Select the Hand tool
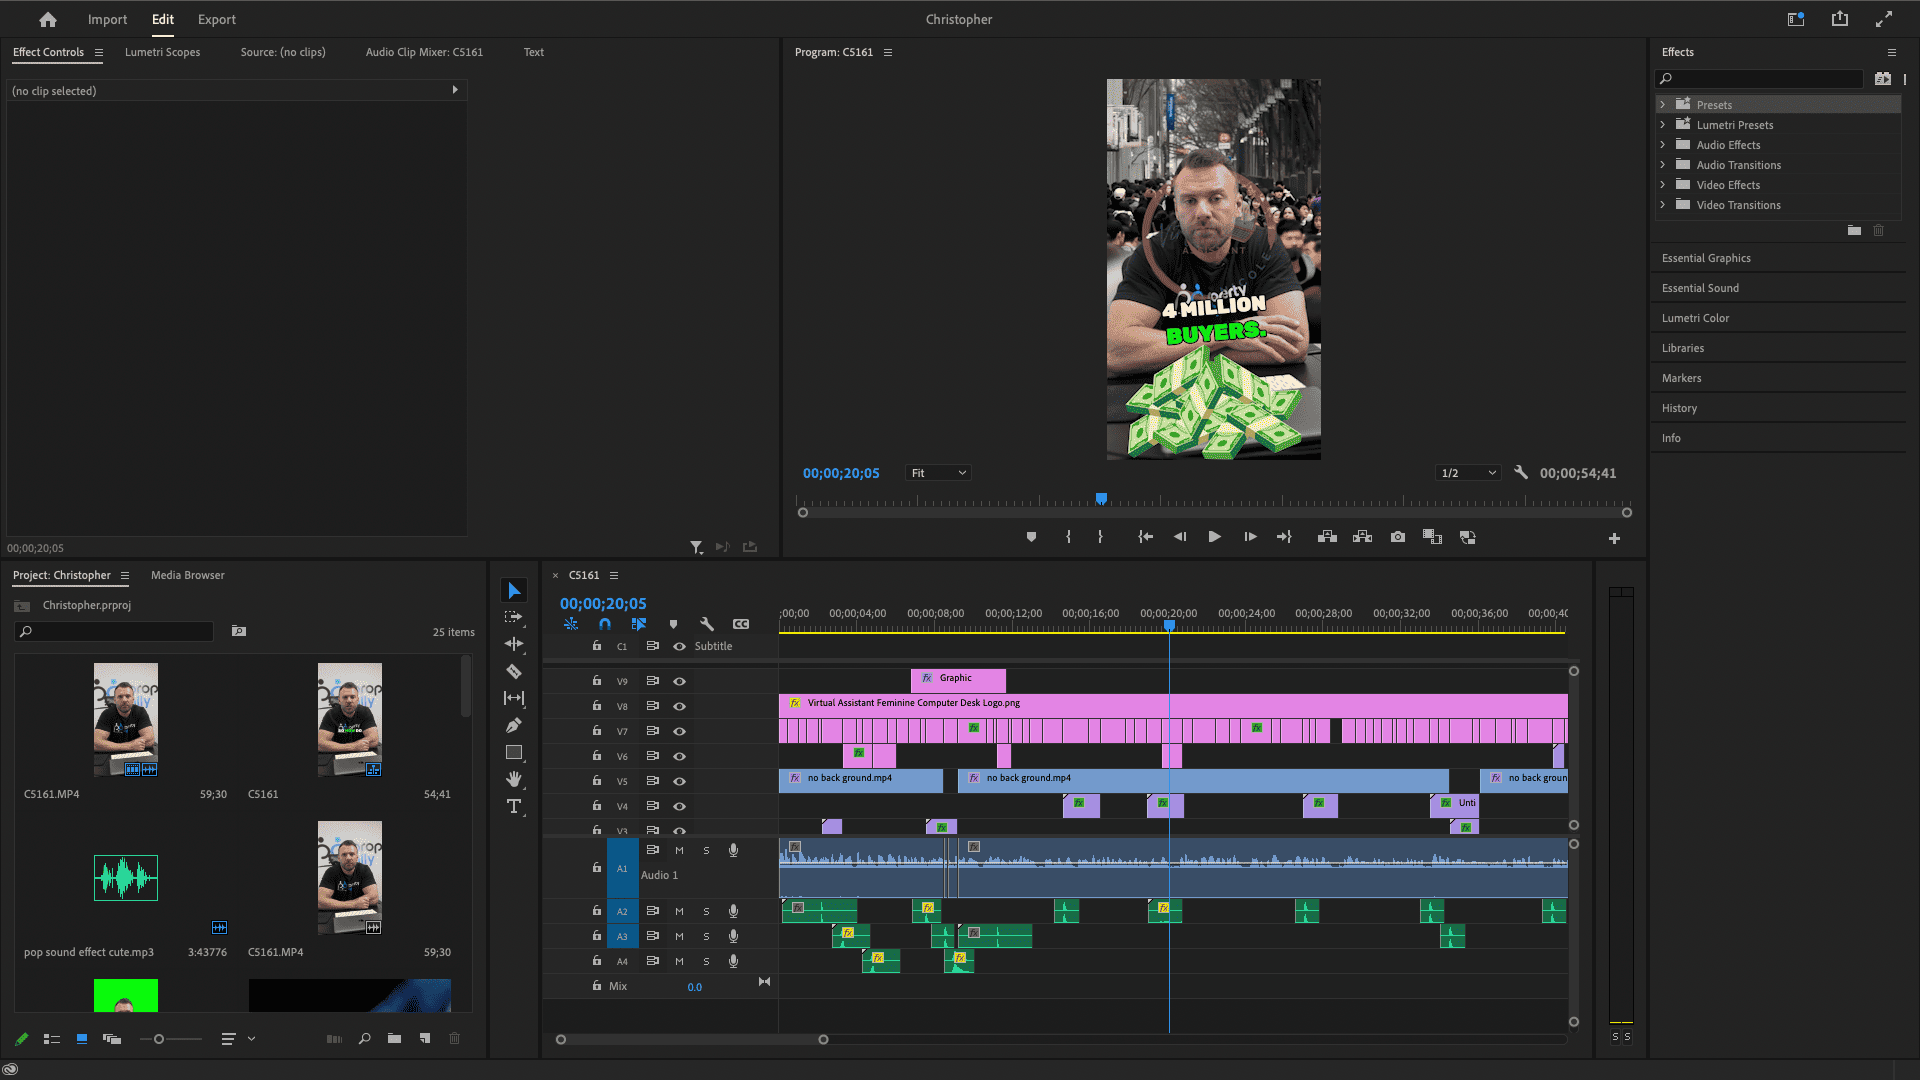Screen dimensions: 1920x1080 pyautogui.click(x=514, y=779)
